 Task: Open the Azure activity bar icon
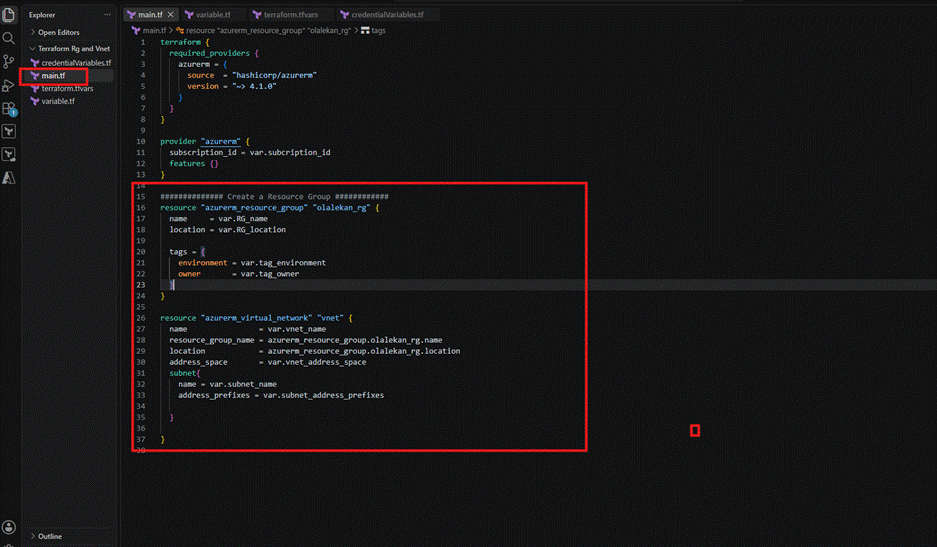[8, 178]
